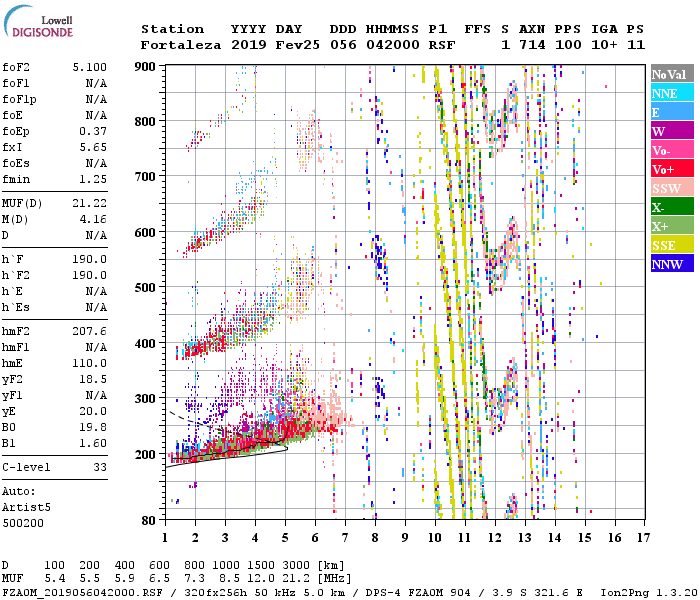Viewport: 700px width, 600px height.
Task: Click the hmF2 value 207.6
Action: [x=90, y=331]
